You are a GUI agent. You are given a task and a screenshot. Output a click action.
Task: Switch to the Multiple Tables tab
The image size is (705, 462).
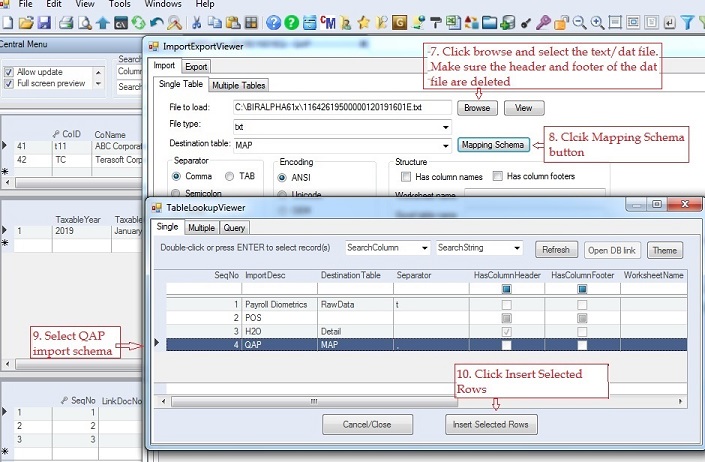[x=239, y=85]
